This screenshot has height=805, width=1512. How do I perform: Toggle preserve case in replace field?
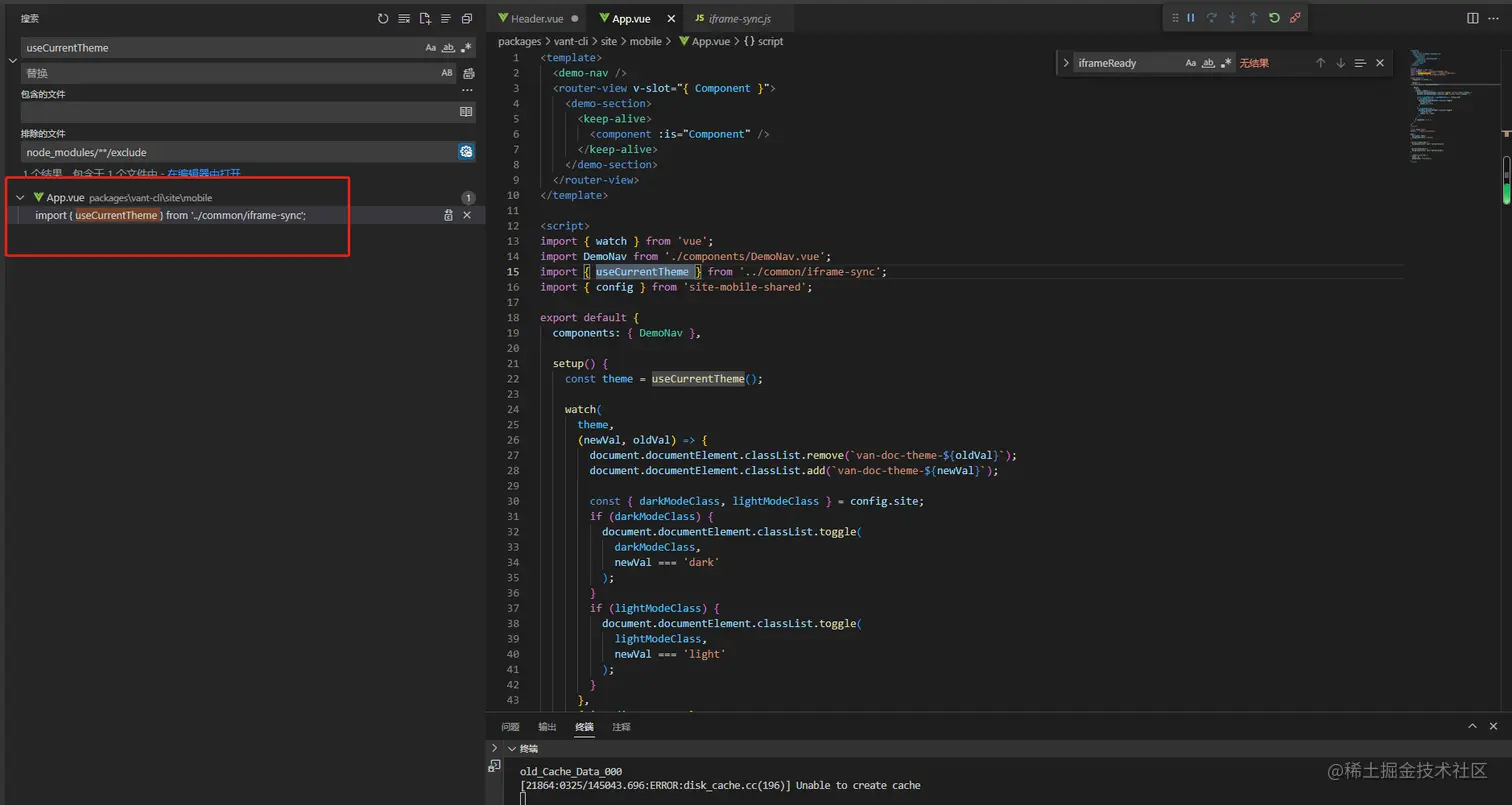coord(447,73)
